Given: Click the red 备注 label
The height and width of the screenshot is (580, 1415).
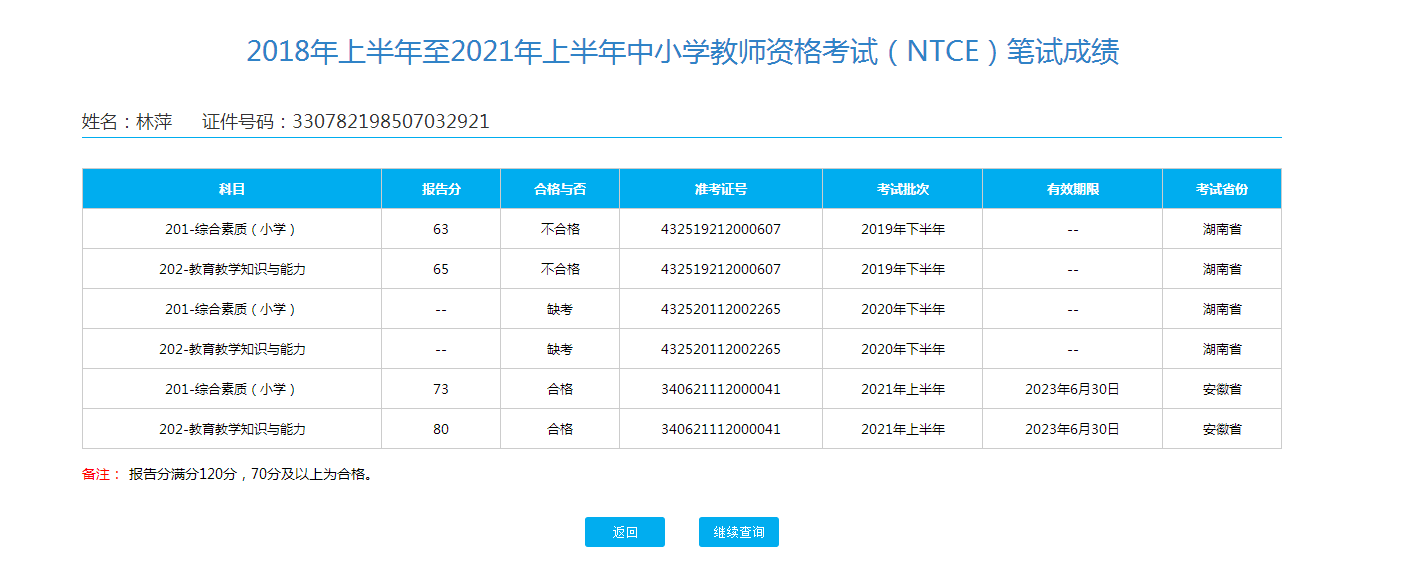Looking at the screenshot, I should click(101, 474).
